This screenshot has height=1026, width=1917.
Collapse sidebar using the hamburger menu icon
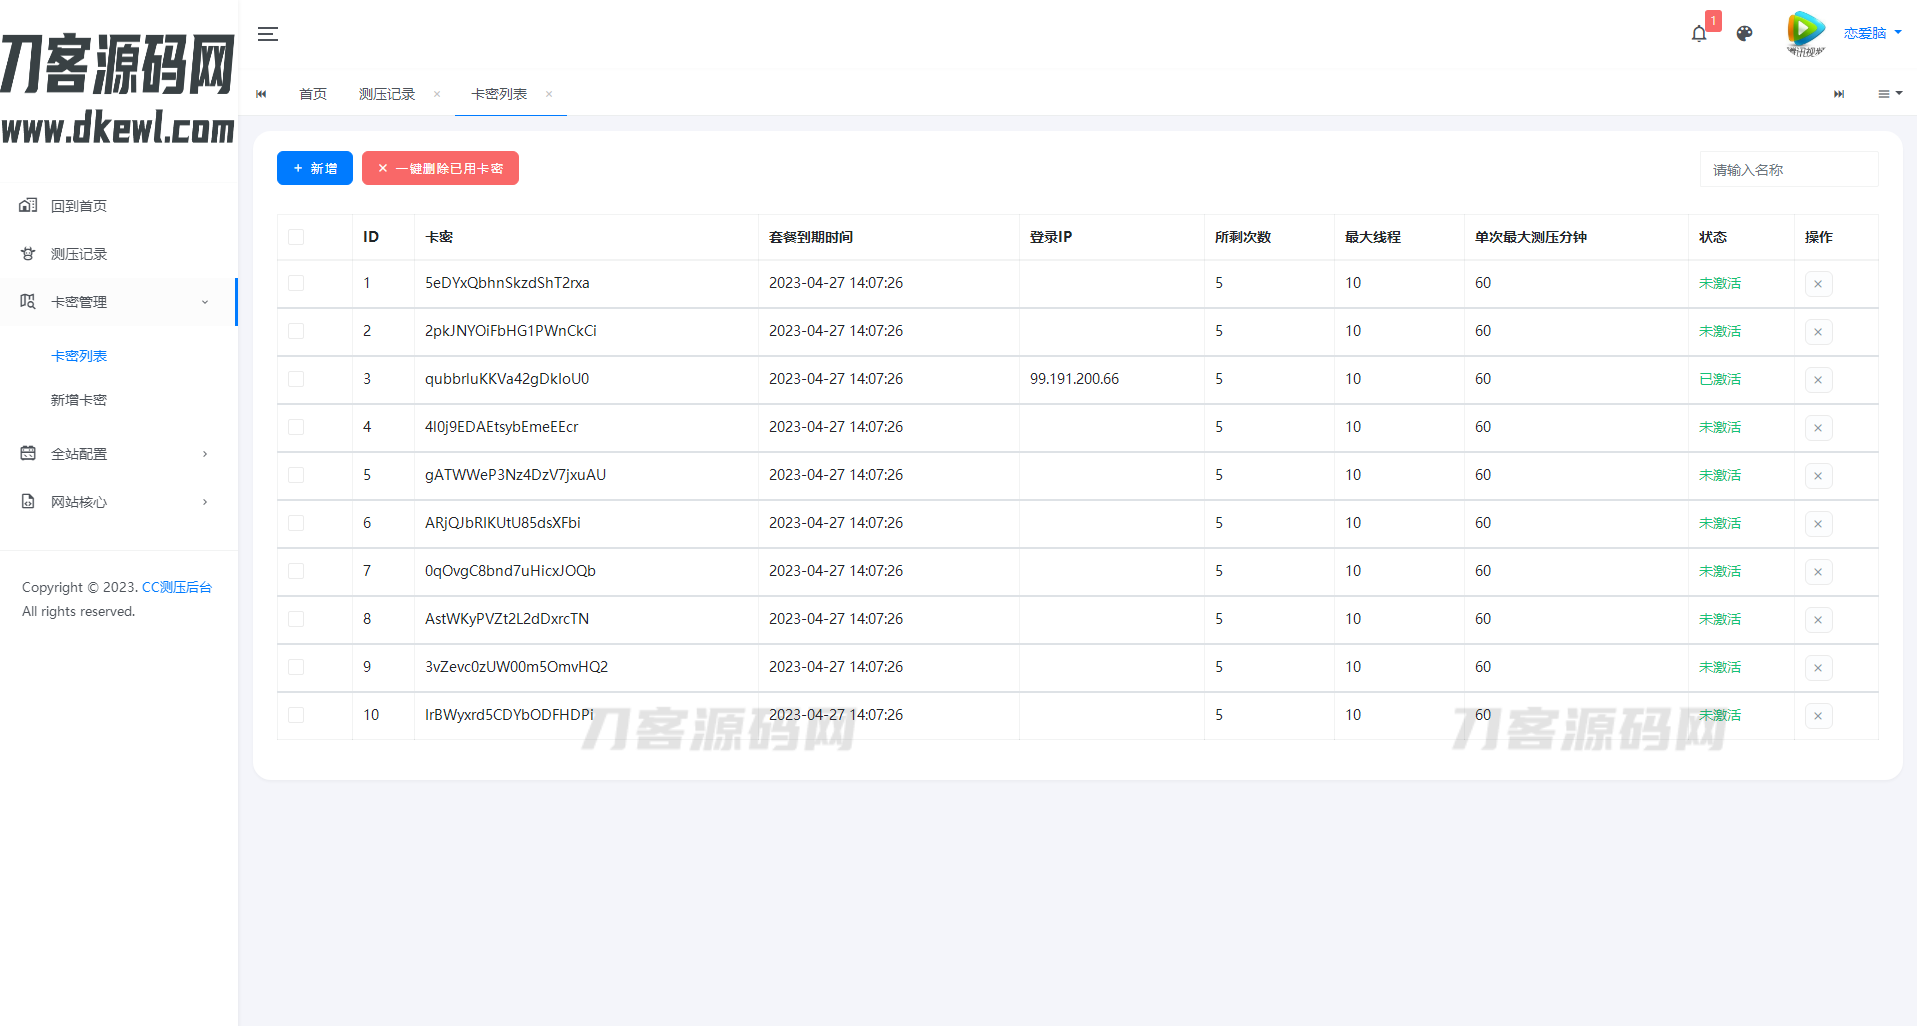267,34
